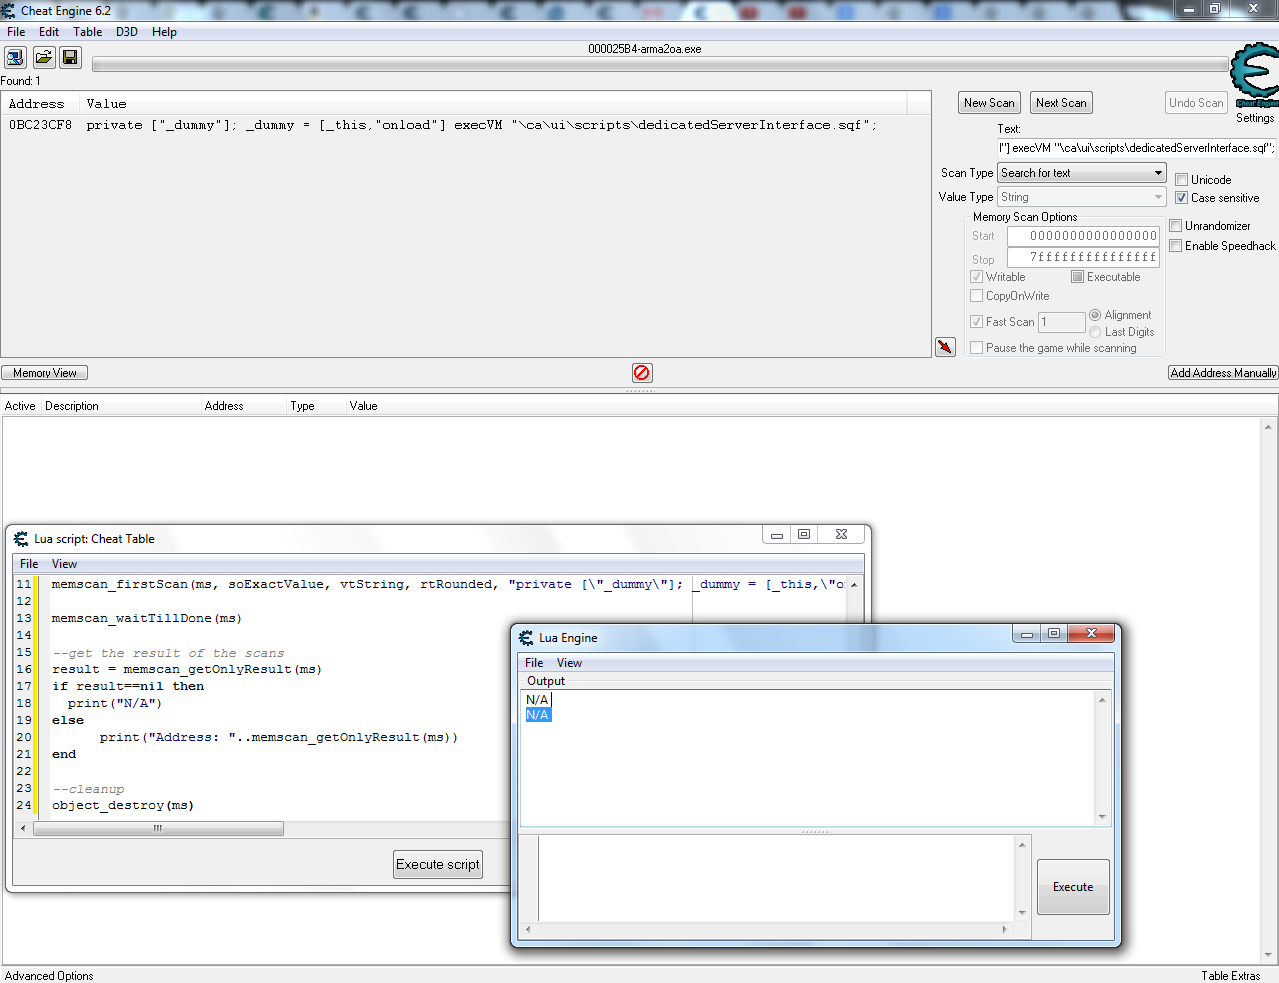Image resolution: width=1279 pixels, height=983 pixels.
Task: Click the Lua Engine window title icon
Action: (526, 638)
